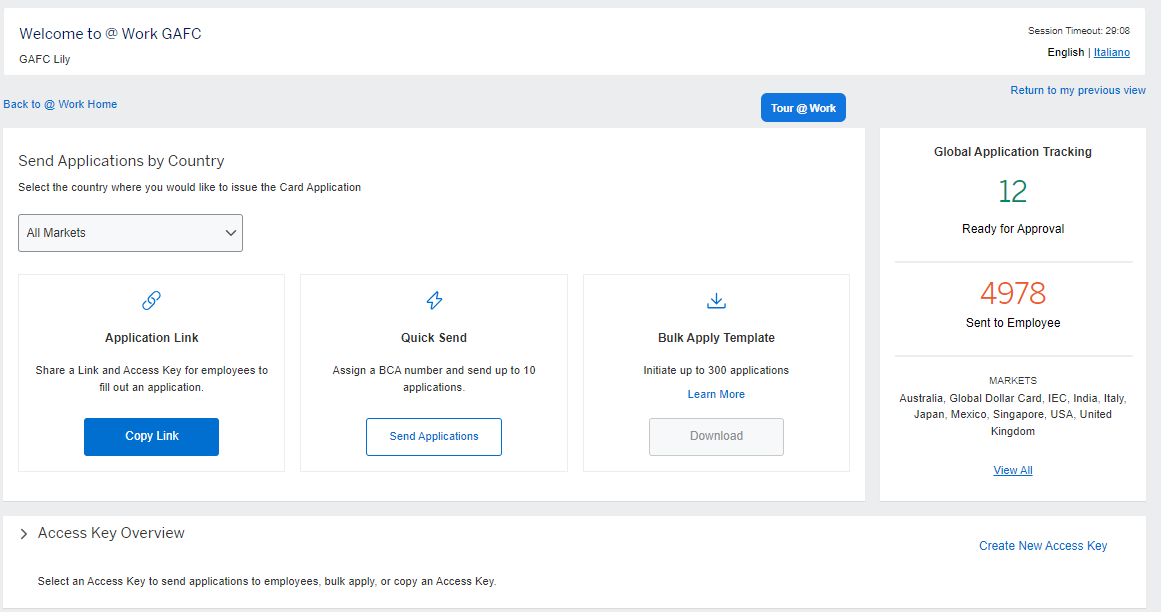Click the Application Link card title
Screen dimensions: 1161x612
click(152, 338)
